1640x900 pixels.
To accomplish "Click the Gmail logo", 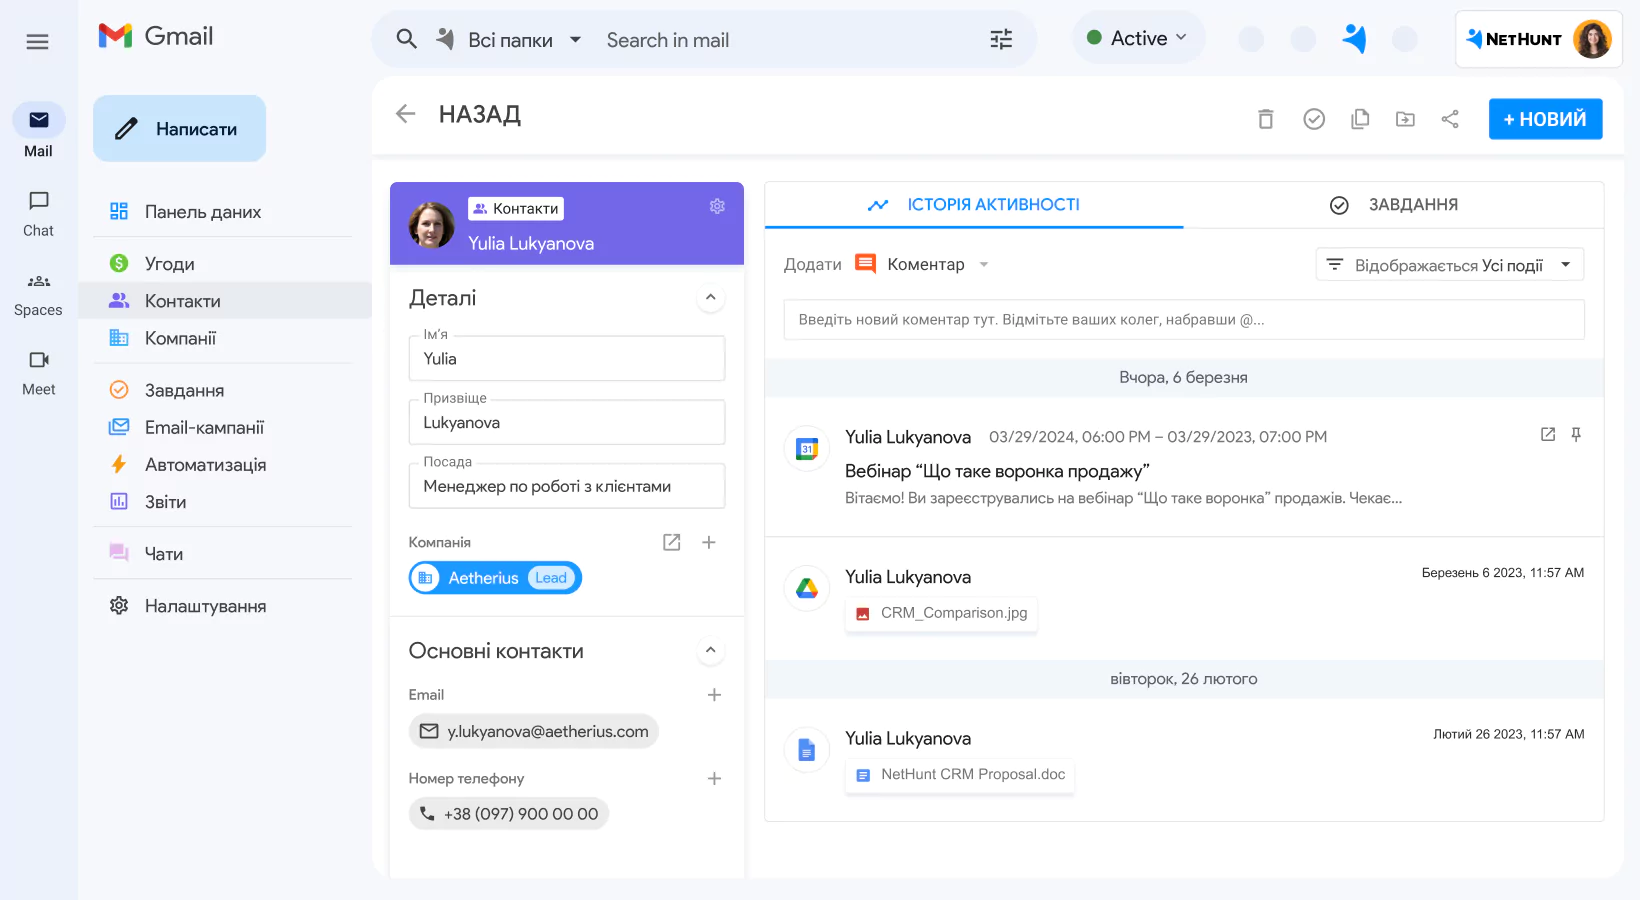I will pyautogui.click(x=156, y=36).
